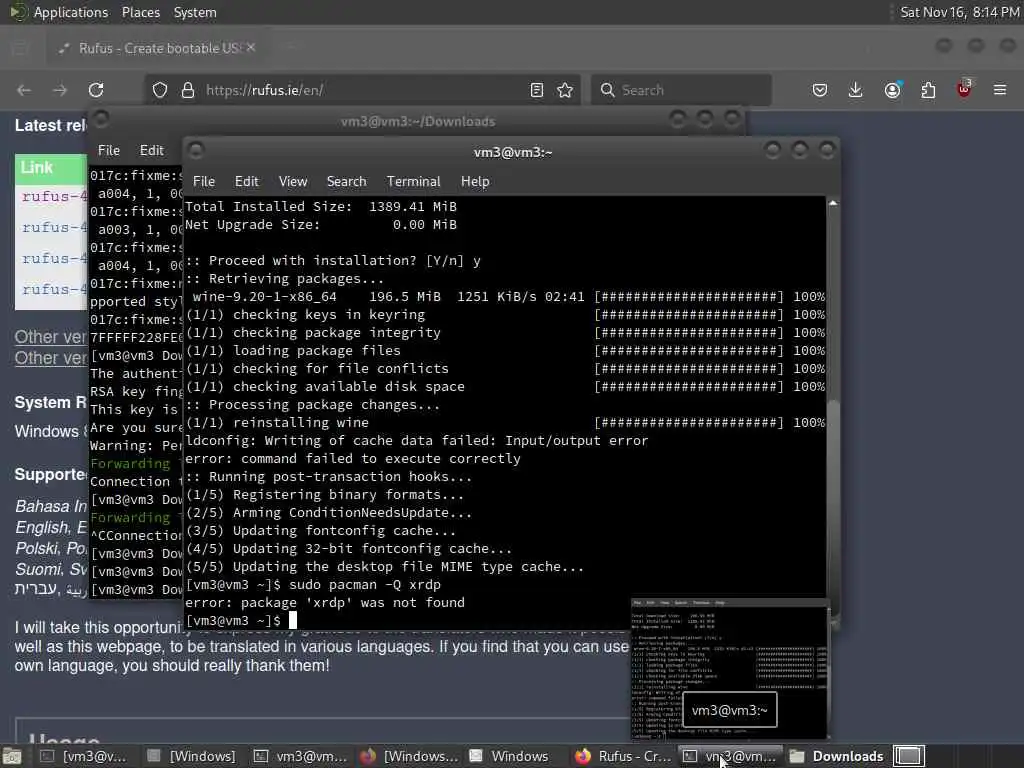This screenshot has width=1024, height=768.
Task: Switch to Rufus - Cr... taskbar entry
Action: 623,756
